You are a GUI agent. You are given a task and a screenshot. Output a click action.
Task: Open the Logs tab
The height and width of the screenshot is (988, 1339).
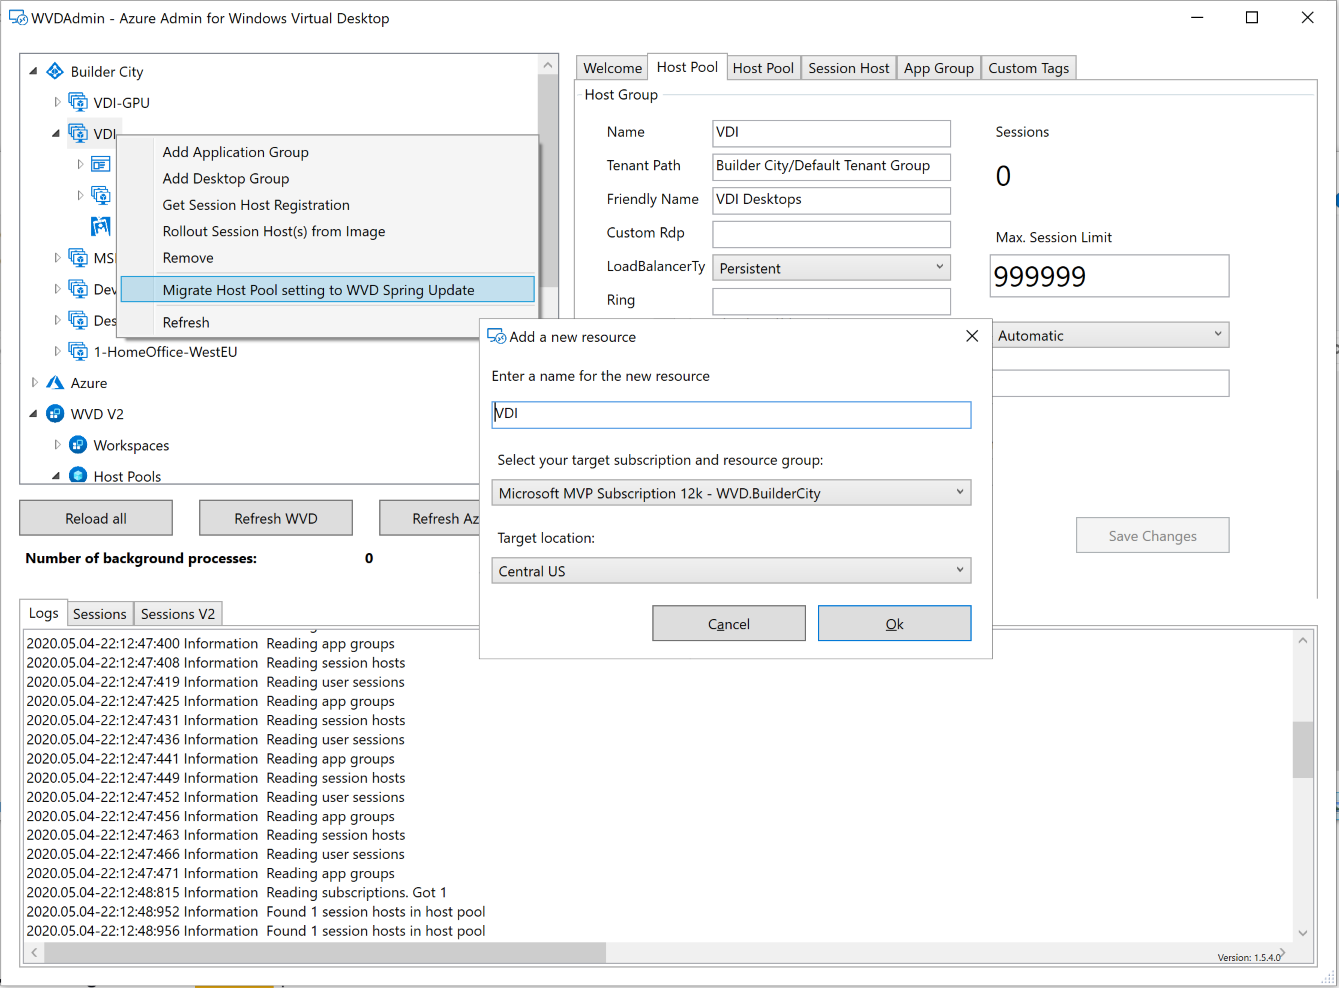pyautogui.click(x=43, y=613)
